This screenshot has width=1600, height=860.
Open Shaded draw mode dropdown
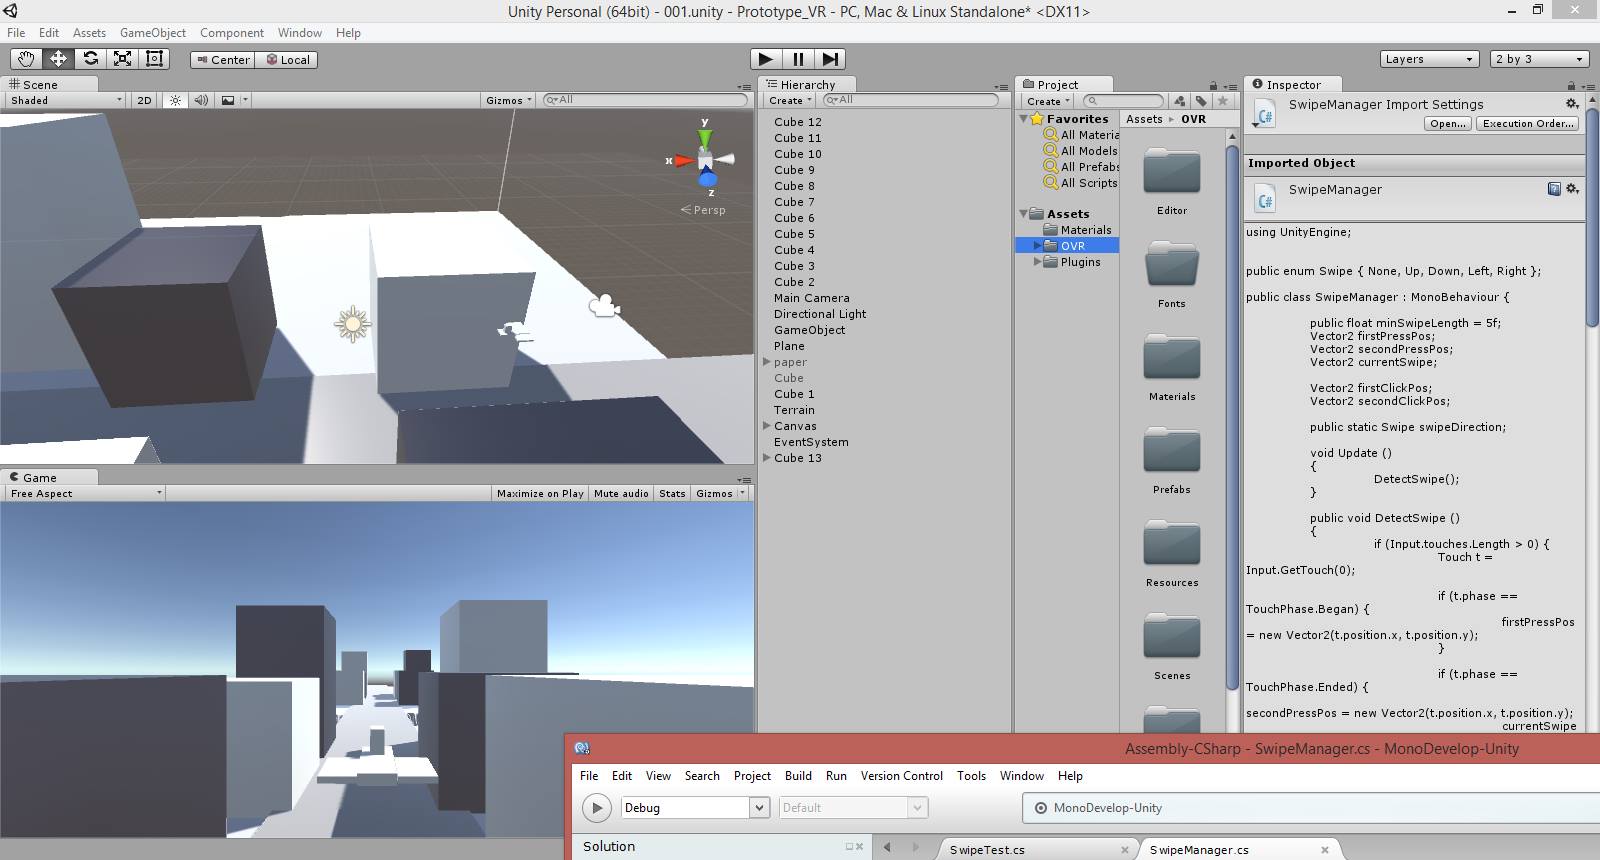tap(66, 100)
